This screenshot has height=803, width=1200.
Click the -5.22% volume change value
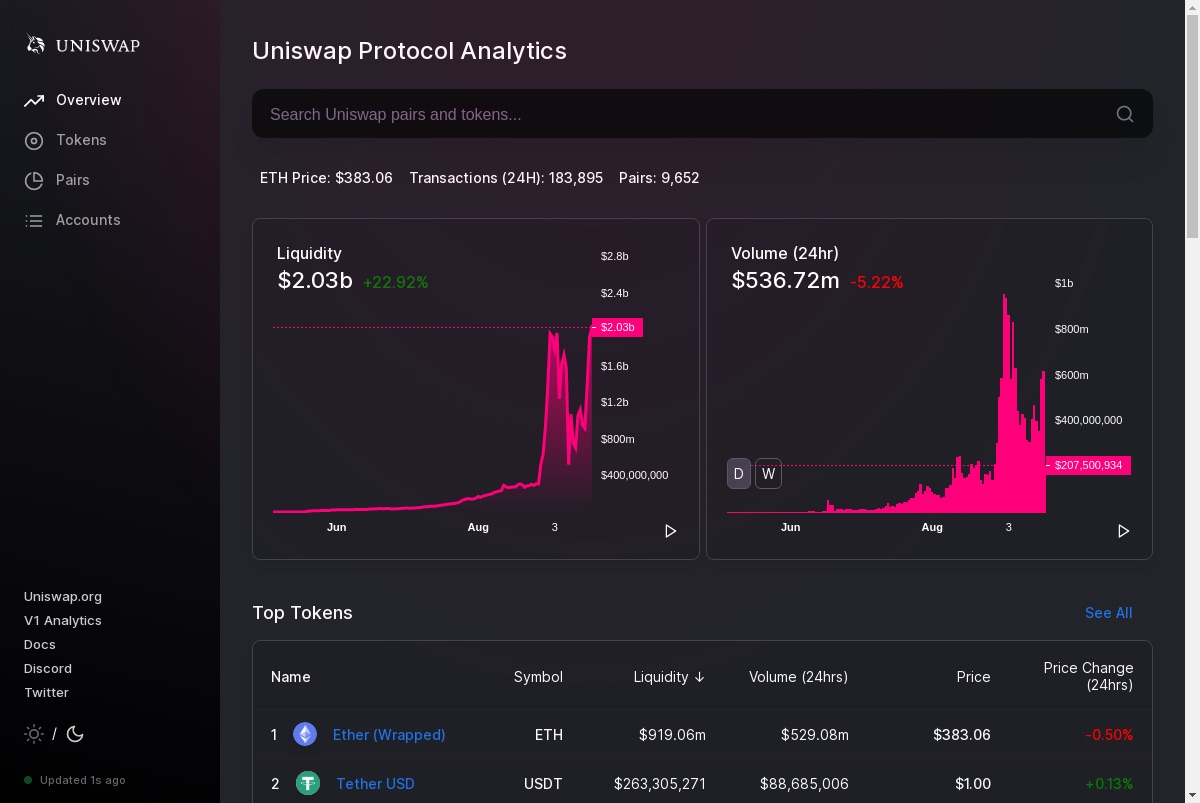pos(876,283)
